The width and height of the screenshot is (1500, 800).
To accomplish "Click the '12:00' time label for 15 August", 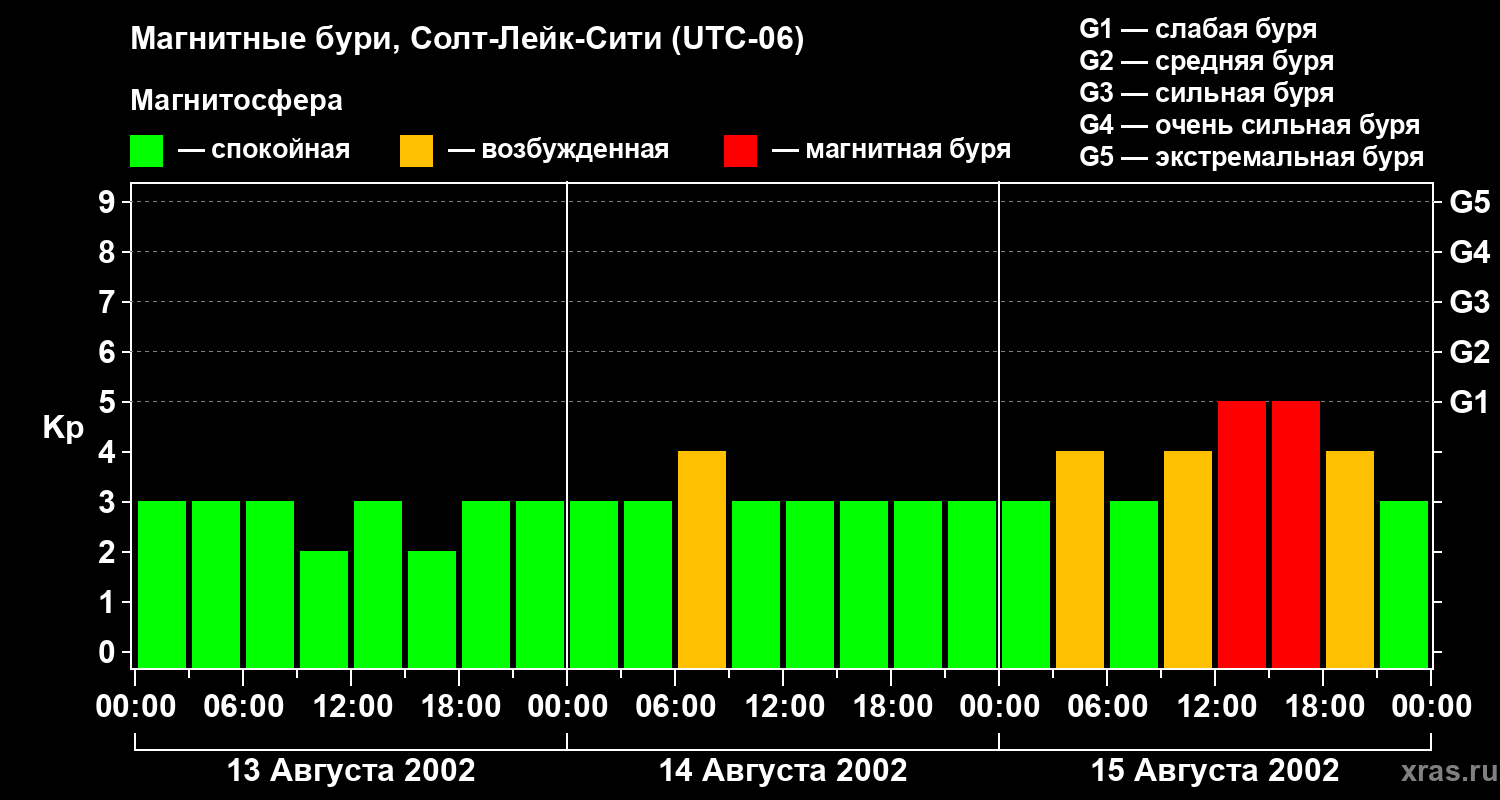I will tap(1215, 707).
